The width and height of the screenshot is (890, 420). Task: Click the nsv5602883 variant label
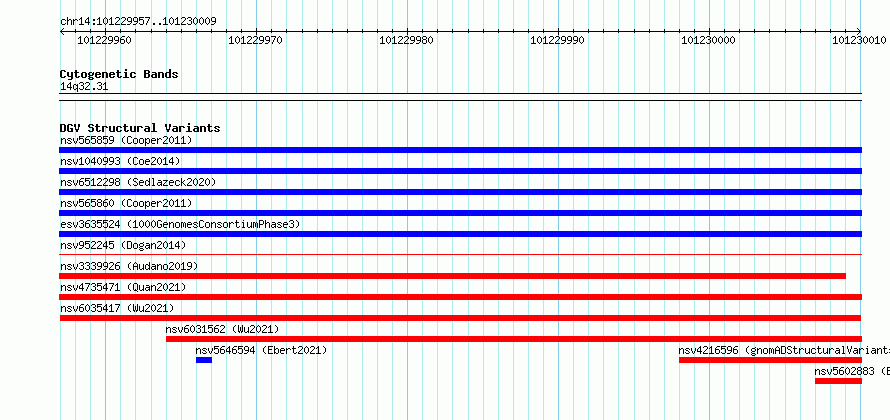tap(852, 371)
